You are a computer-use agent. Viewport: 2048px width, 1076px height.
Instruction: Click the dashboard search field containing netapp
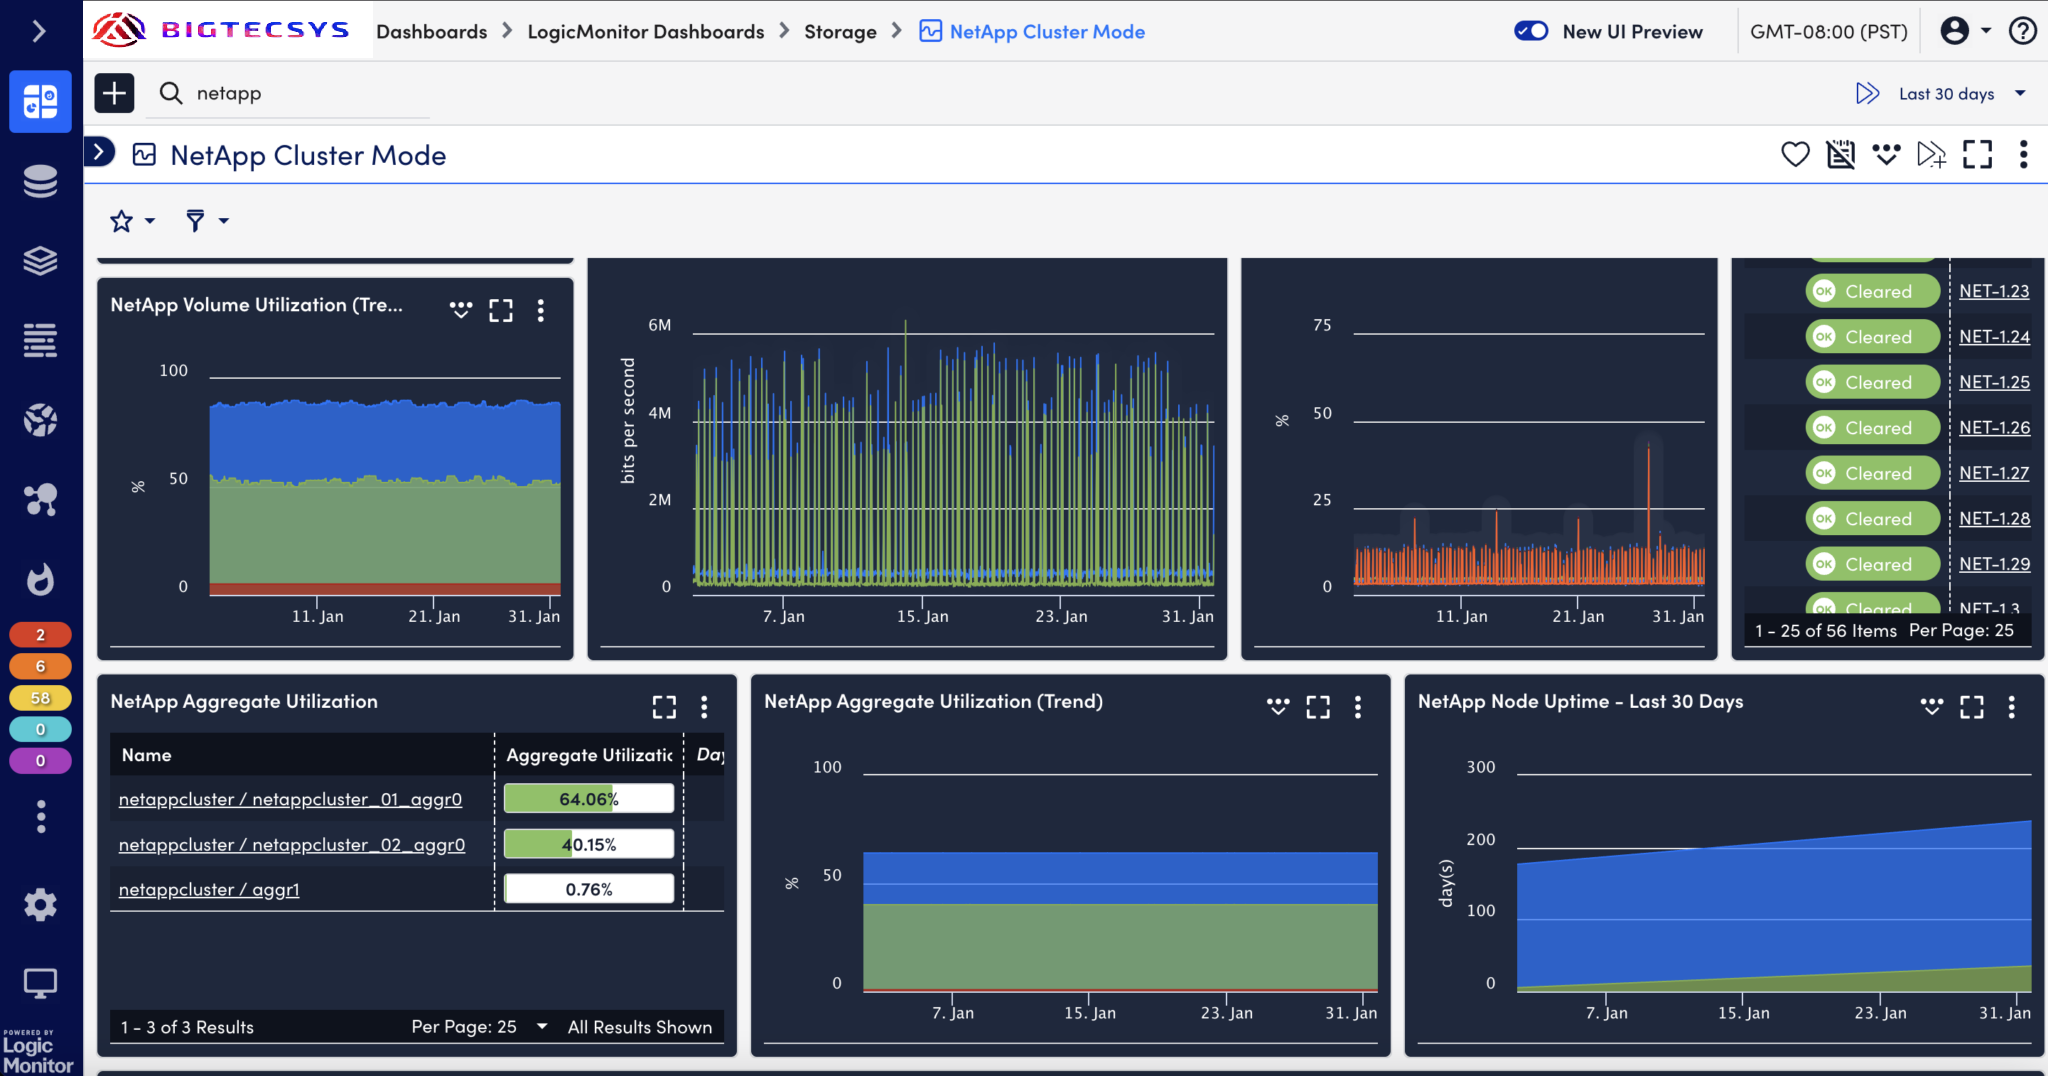tap(300, 93)
